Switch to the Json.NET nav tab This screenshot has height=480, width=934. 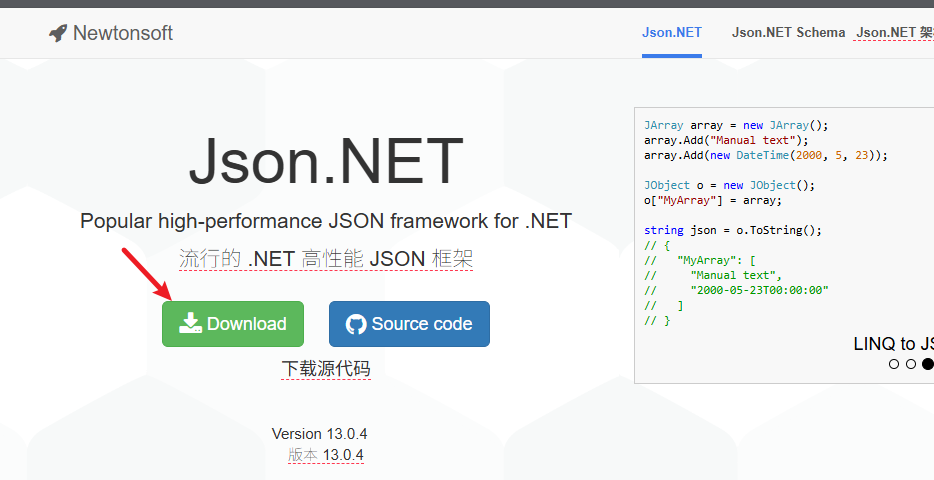pos(671,32)
